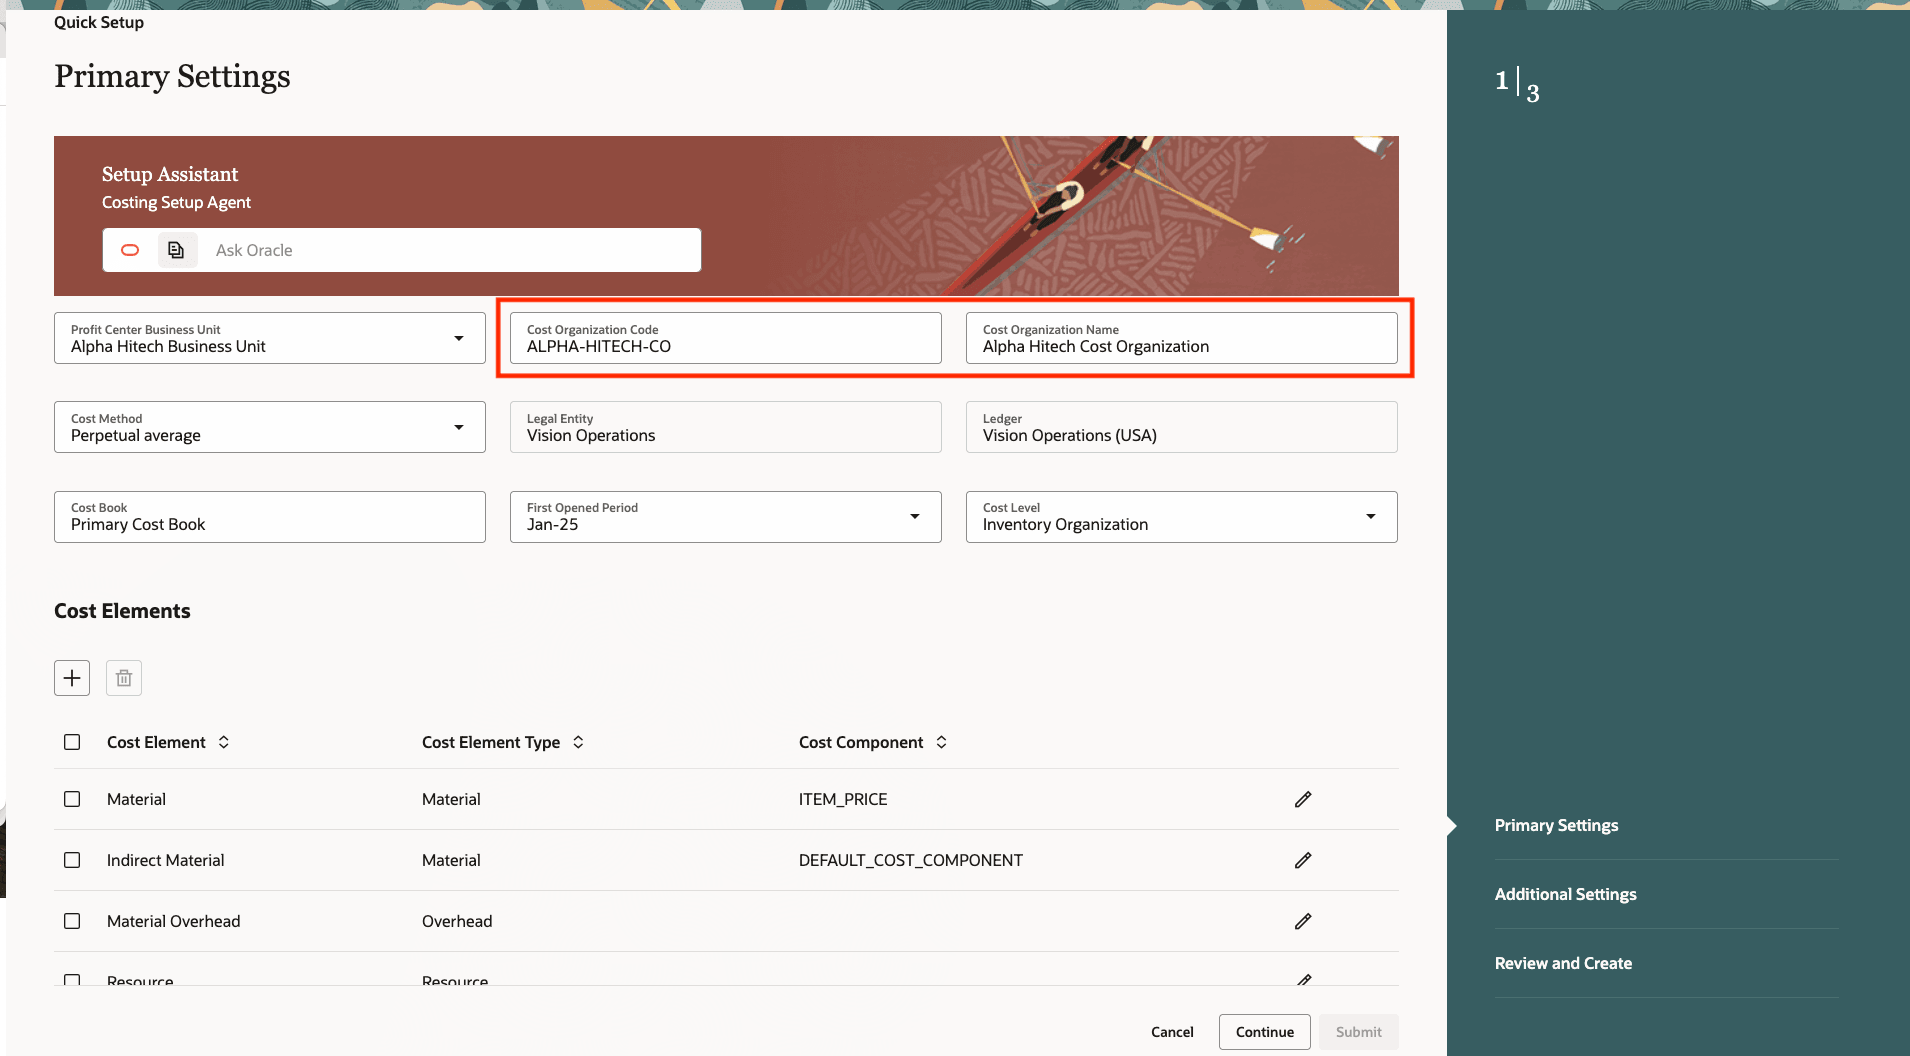The width and height of the screenshot is (1910, 1056).
Task: Click the sort arrows on Cost Element column
Action: [x=225, y=742]
